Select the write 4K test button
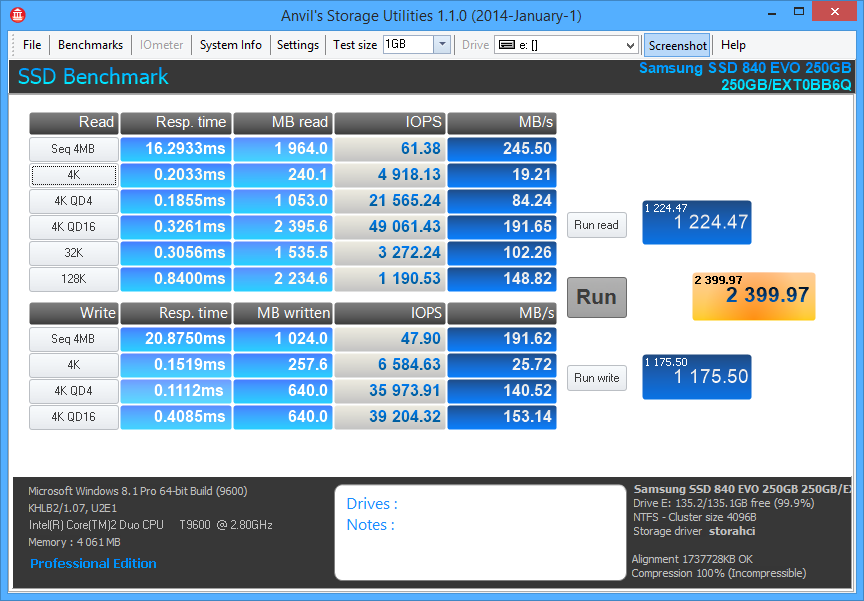The width and height of the screenshot is (864, 601). coord(74,365)
